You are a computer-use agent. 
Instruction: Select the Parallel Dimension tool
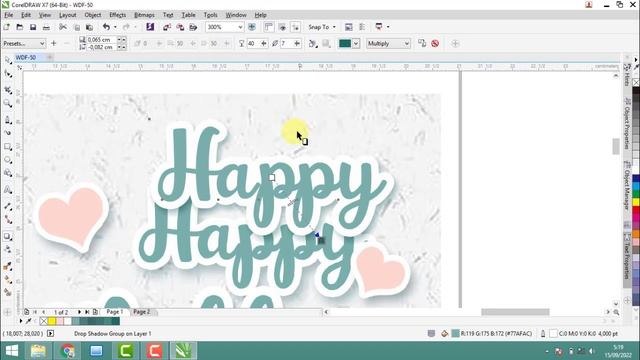pyautogui.click(x=7, y=207)
